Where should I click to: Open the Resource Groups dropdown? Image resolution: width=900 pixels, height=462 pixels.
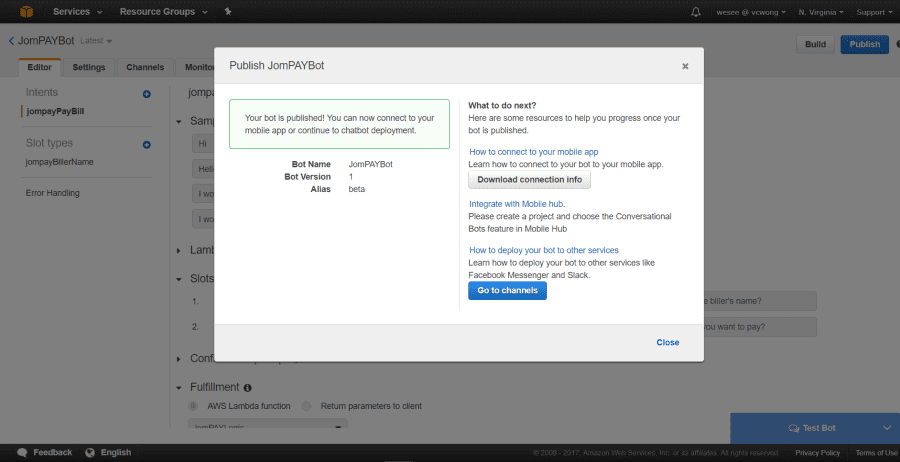pos(162,11)
